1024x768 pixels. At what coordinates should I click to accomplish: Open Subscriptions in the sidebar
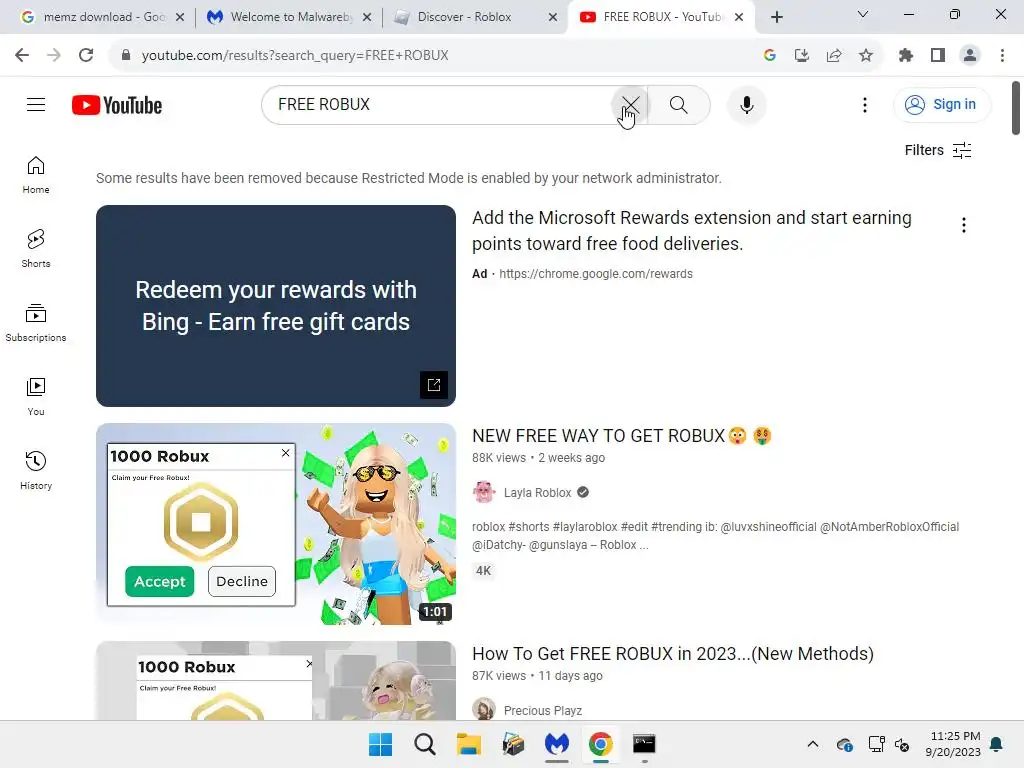36,323
